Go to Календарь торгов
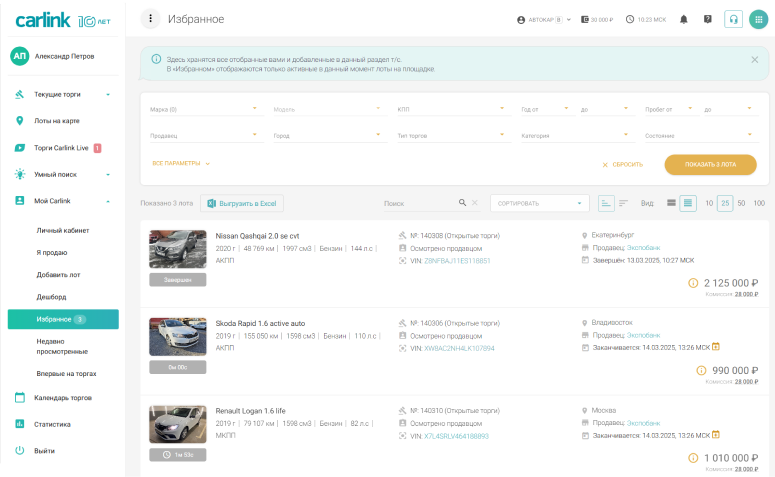Viewport: 775px width, 477px height. point(62,397)
